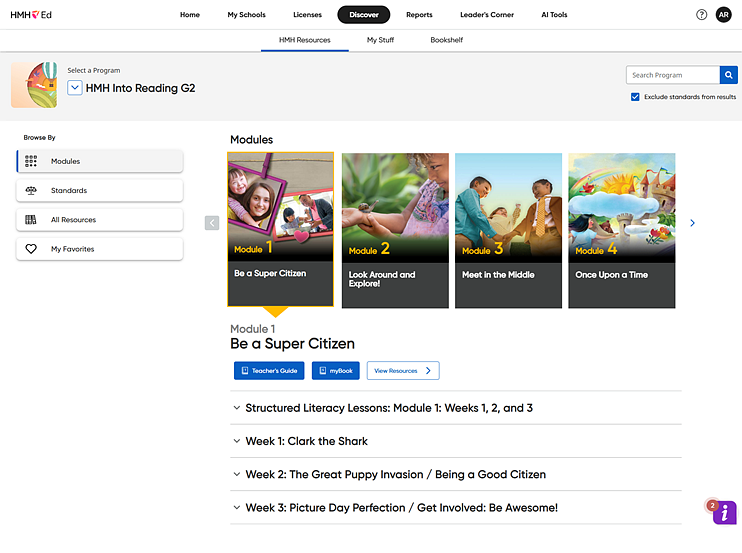Expand Week 1: Clark the Shark

point(456,441)
